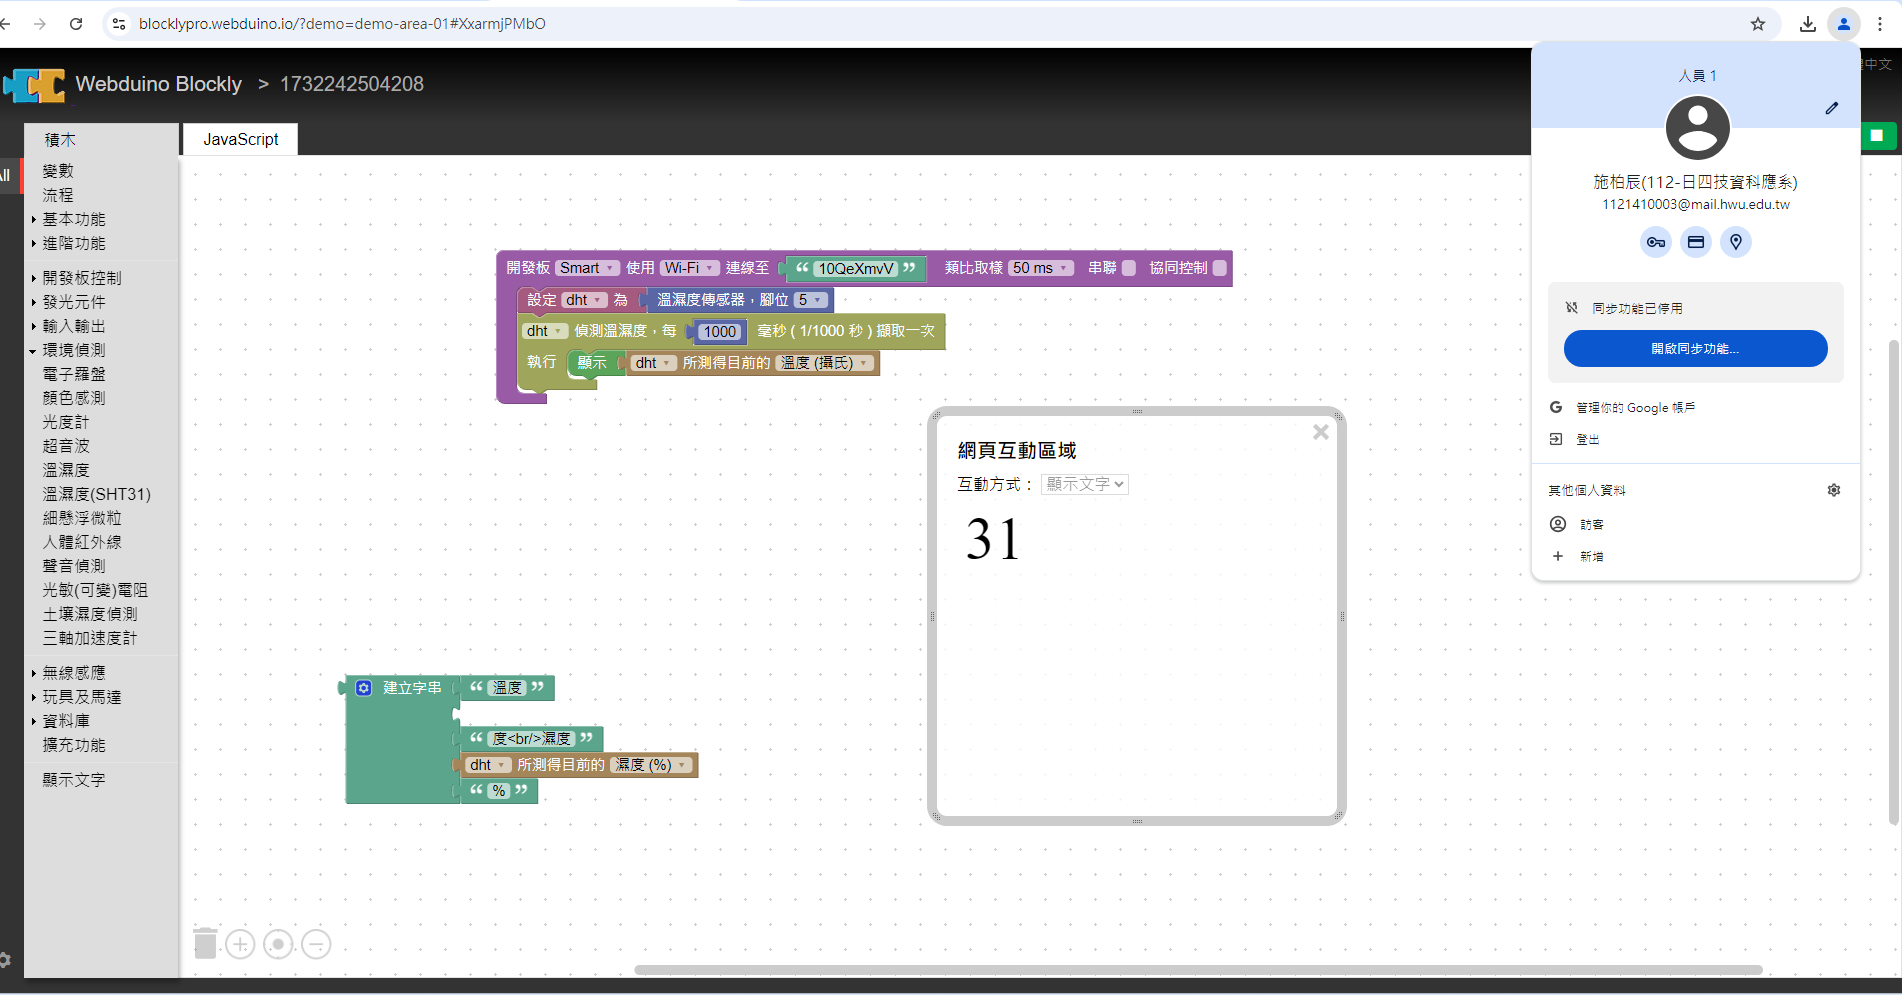Edit profile using the pencil icon

(1831, 108)
